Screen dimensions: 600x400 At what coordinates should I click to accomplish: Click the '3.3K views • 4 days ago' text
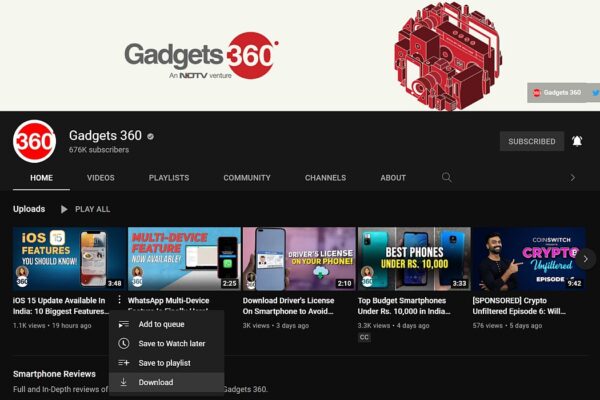[x=393, y=326]
